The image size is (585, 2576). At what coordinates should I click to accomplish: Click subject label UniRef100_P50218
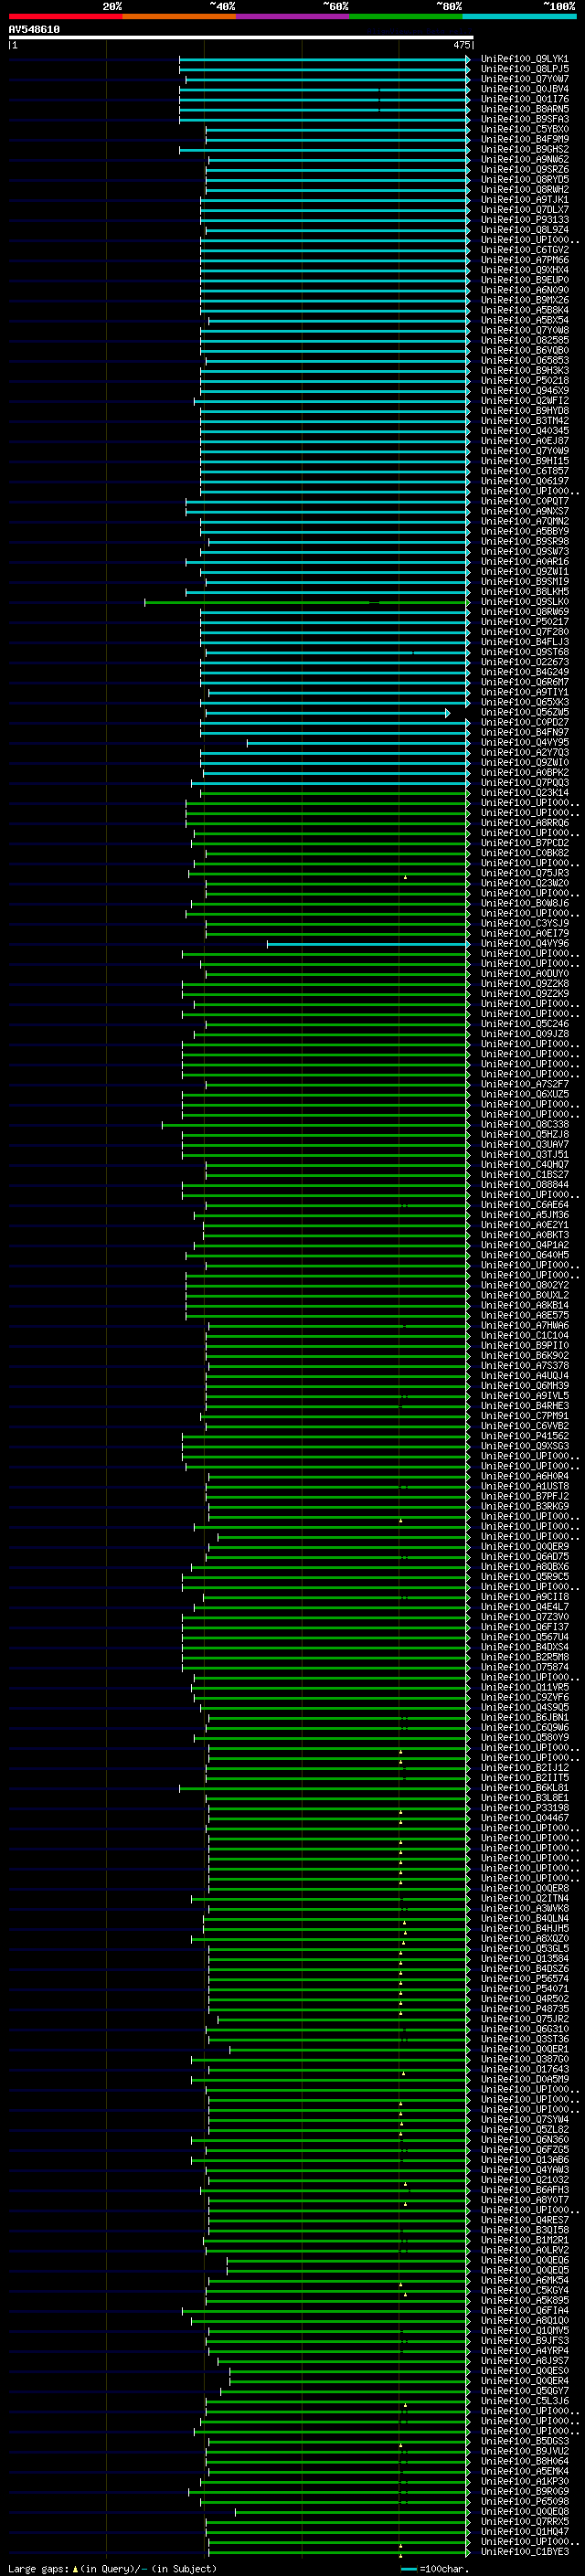(x=525, y=381)
